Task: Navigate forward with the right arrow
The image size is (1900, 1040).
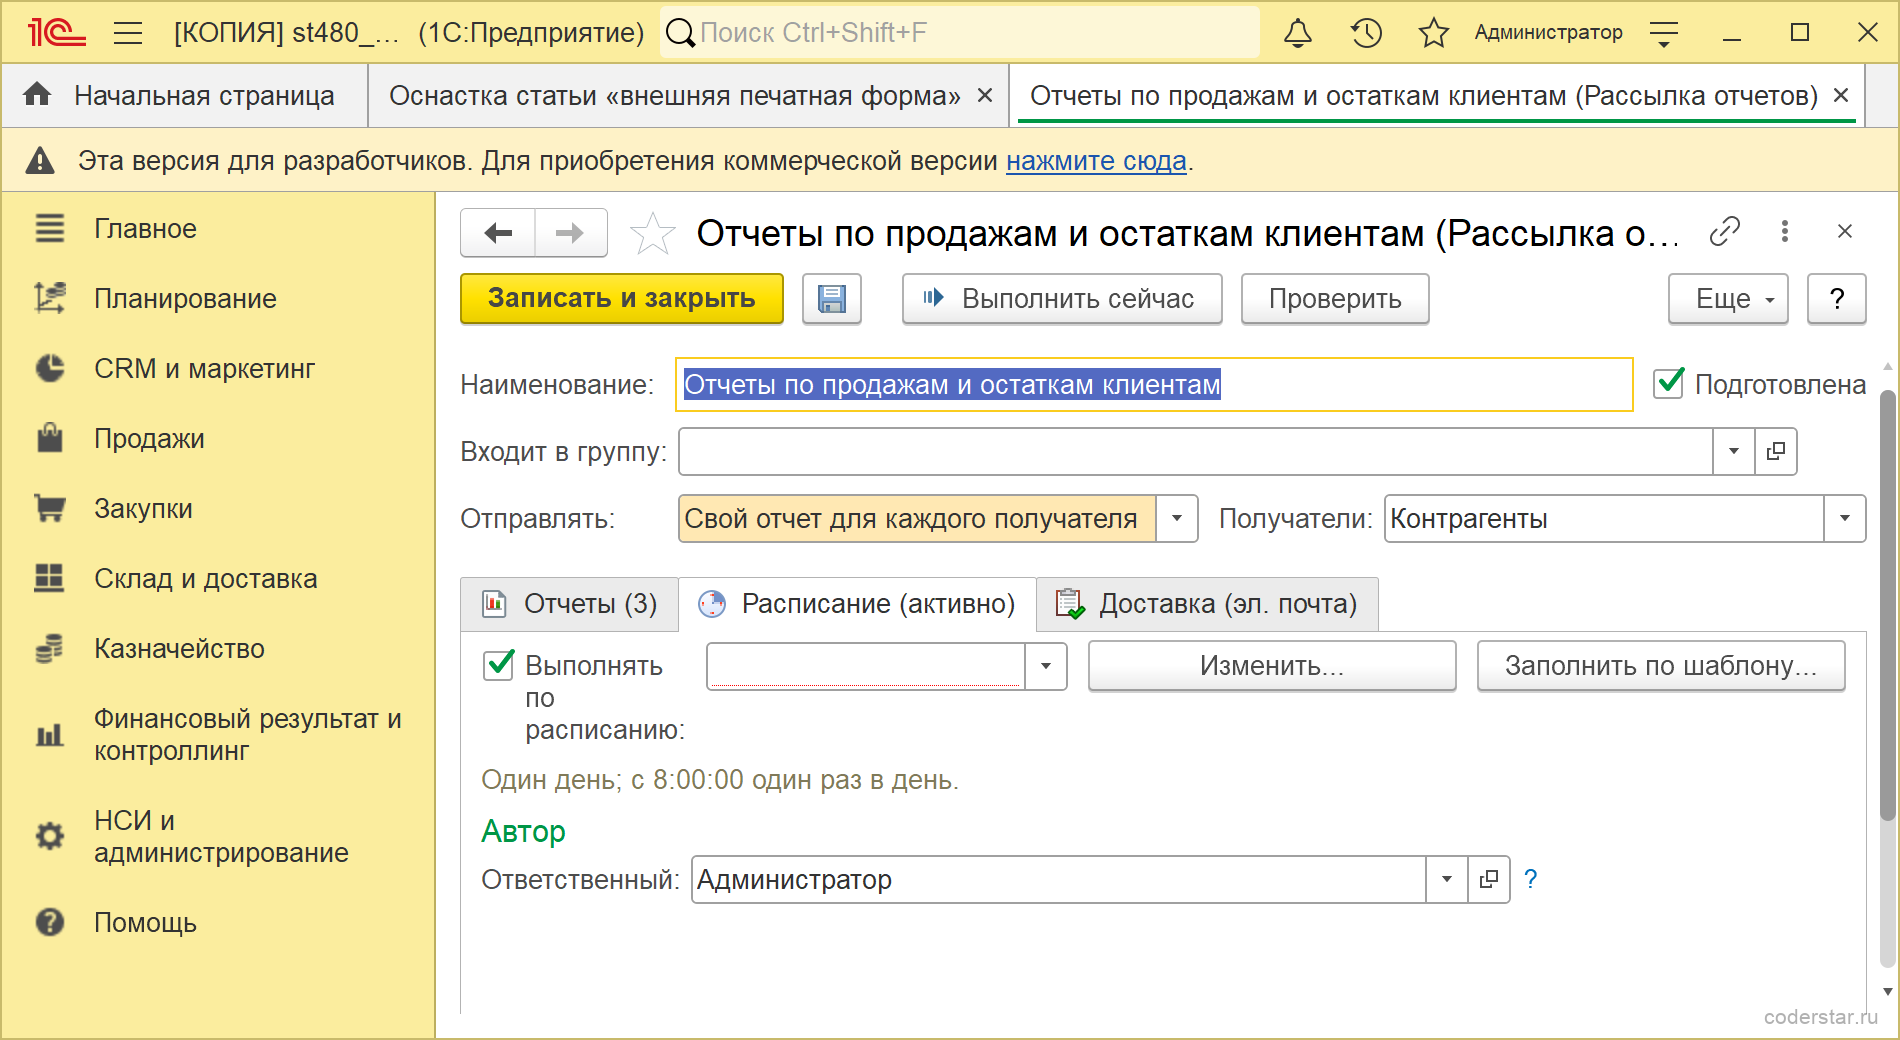Action: tap(571, 233)
